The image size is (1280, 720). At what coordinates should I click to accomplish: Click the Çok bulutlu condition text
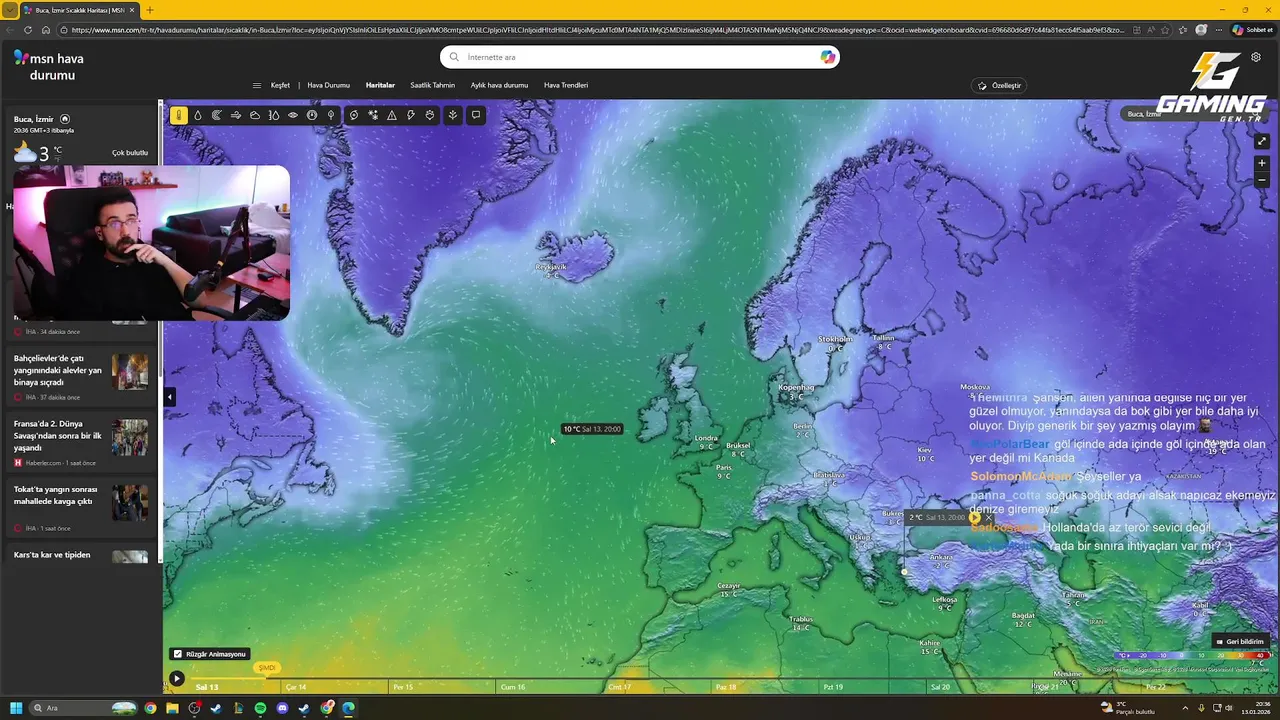click(130, 153)
